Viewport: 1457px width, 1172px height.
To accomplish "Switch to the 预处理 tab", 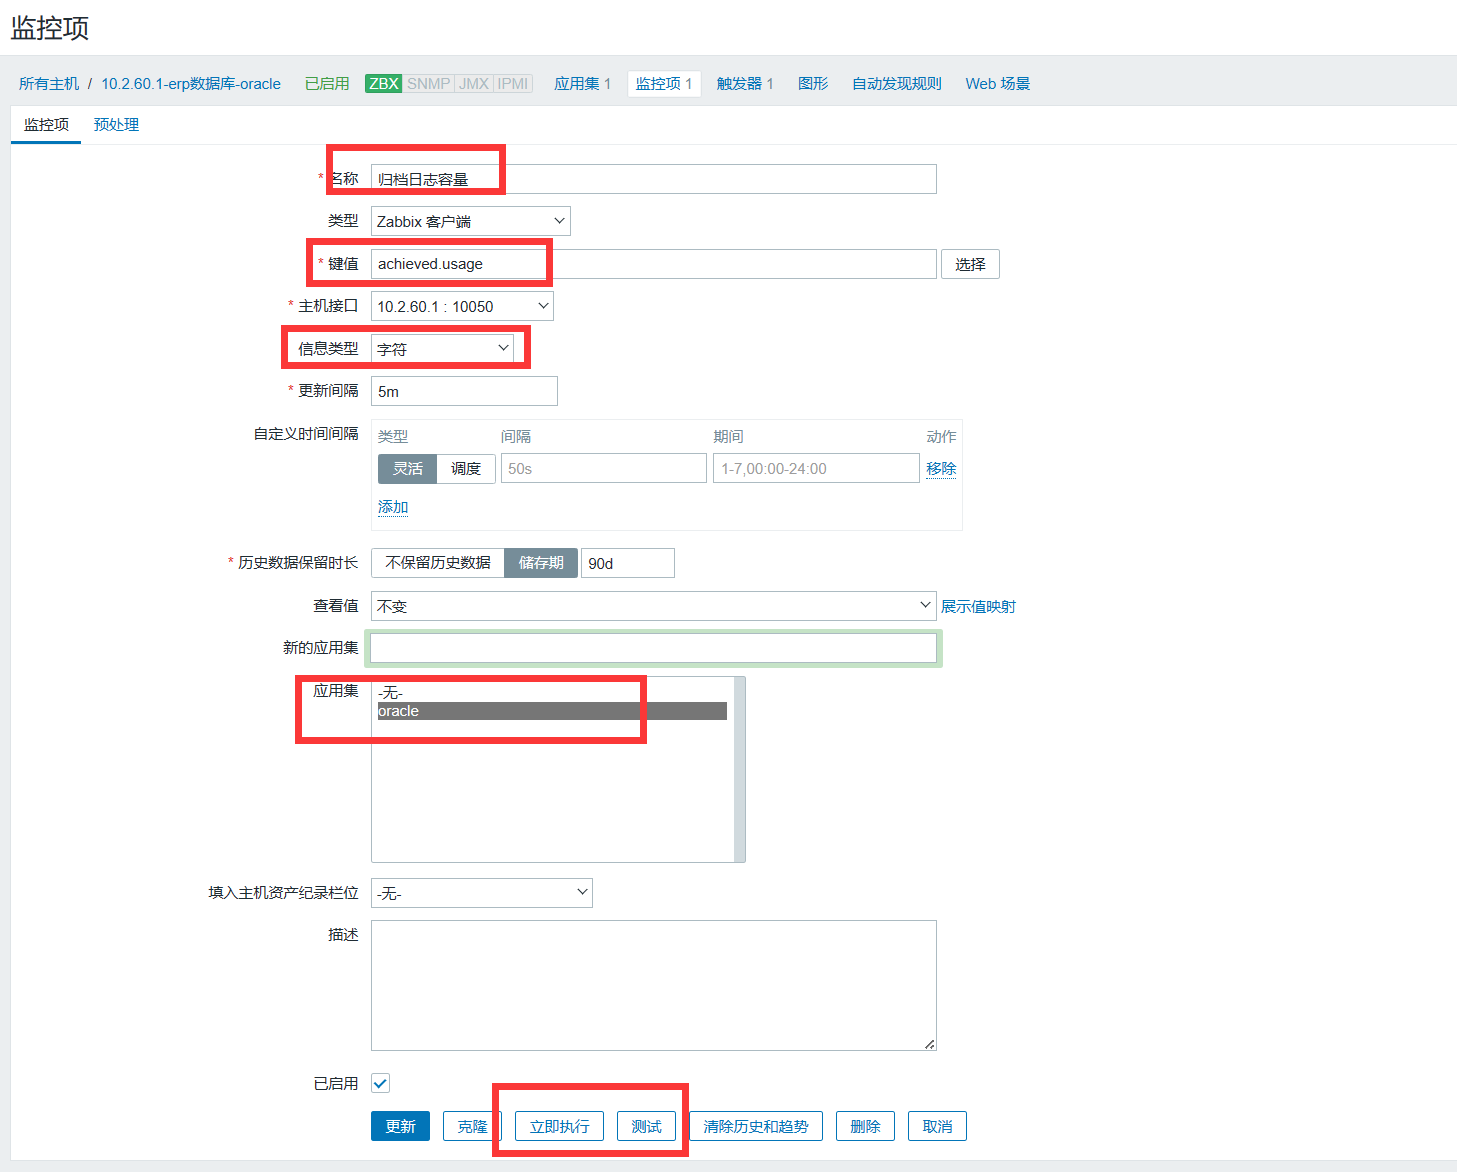I will pyautogui.click(x=115, y=124).
